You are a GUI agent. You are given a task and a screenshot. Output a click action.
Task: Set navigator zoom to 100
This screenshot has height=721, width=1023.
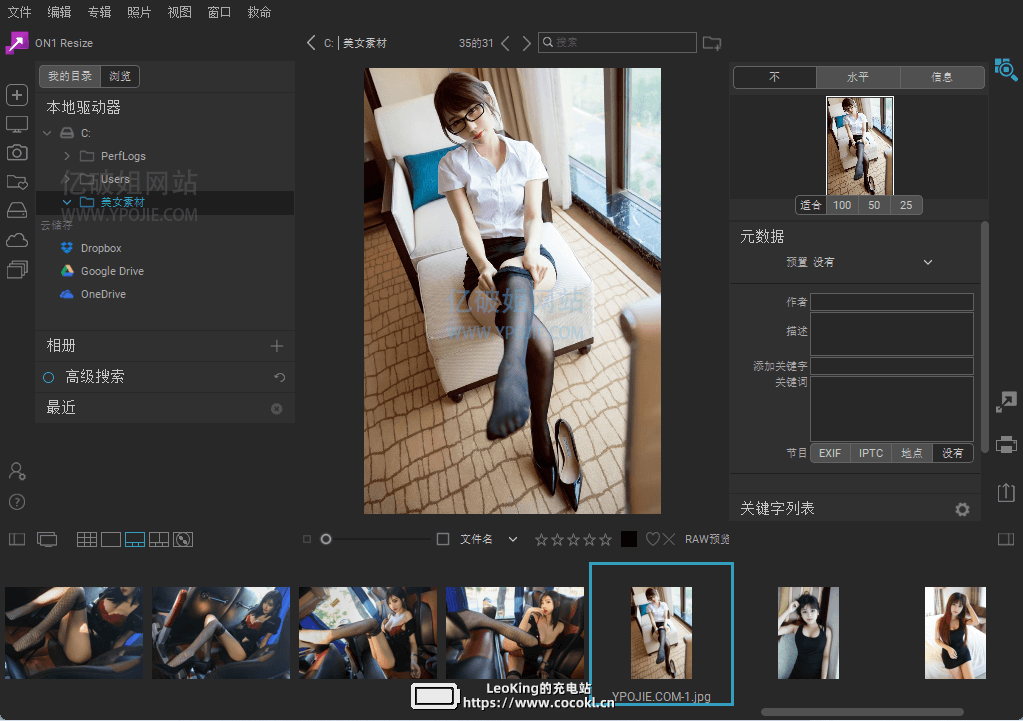pyautogui.click(x=842, y=205)
